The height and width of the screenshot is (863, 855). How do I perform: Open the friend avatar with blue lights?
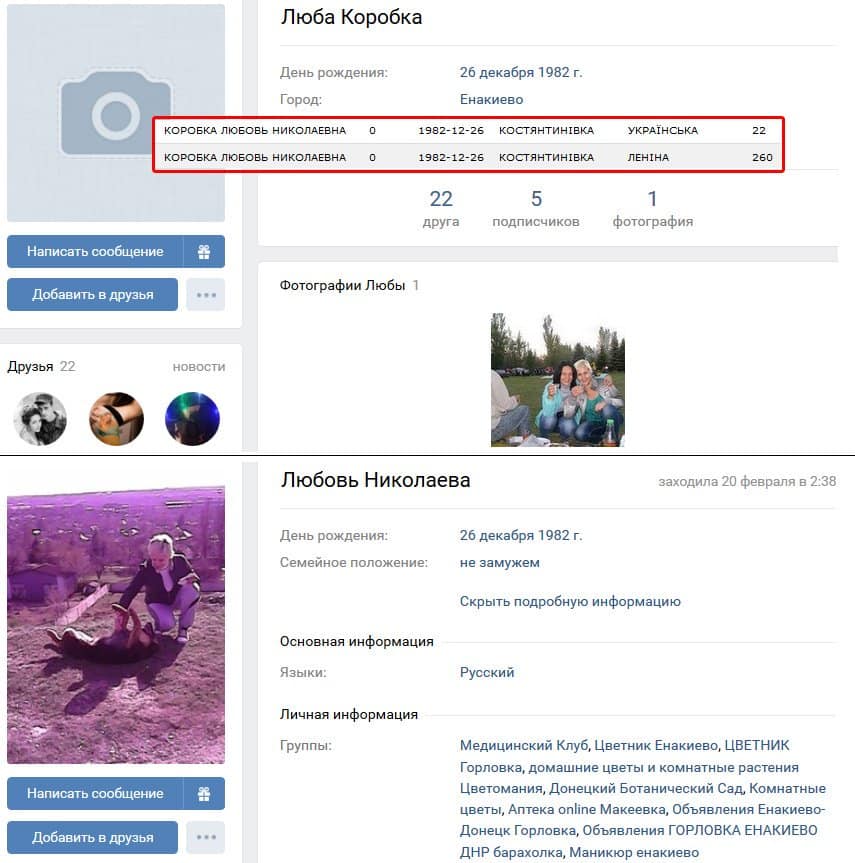tap(192, 419)
